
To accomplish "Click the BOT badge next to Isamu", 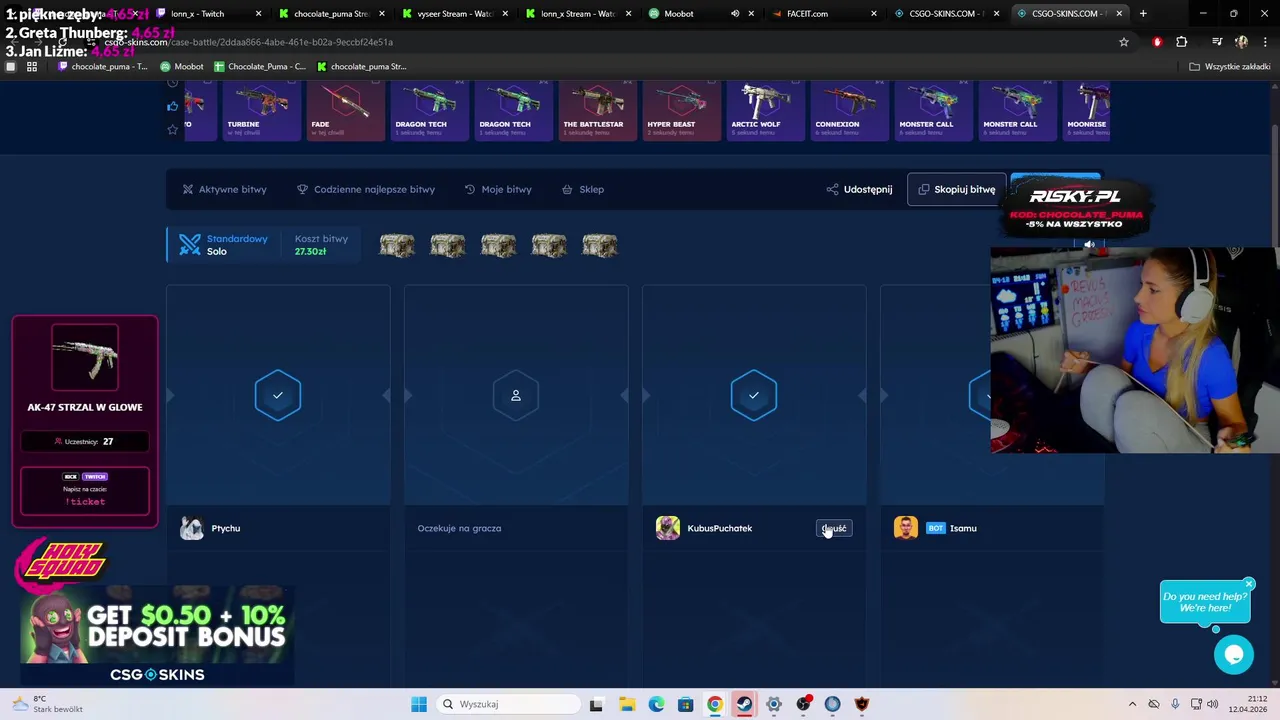I will [935, 528].
